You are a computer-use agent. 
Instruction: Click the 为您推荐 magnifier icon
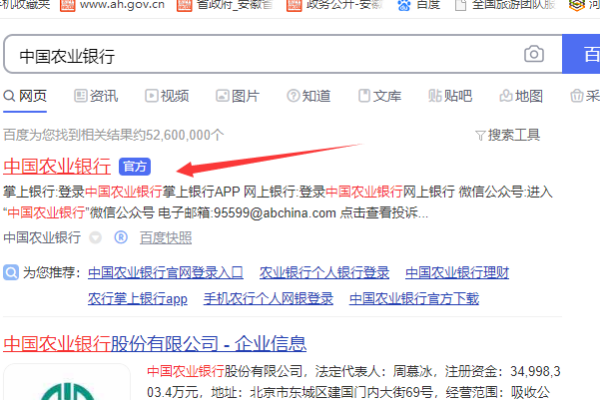click(x=11, y=273)
